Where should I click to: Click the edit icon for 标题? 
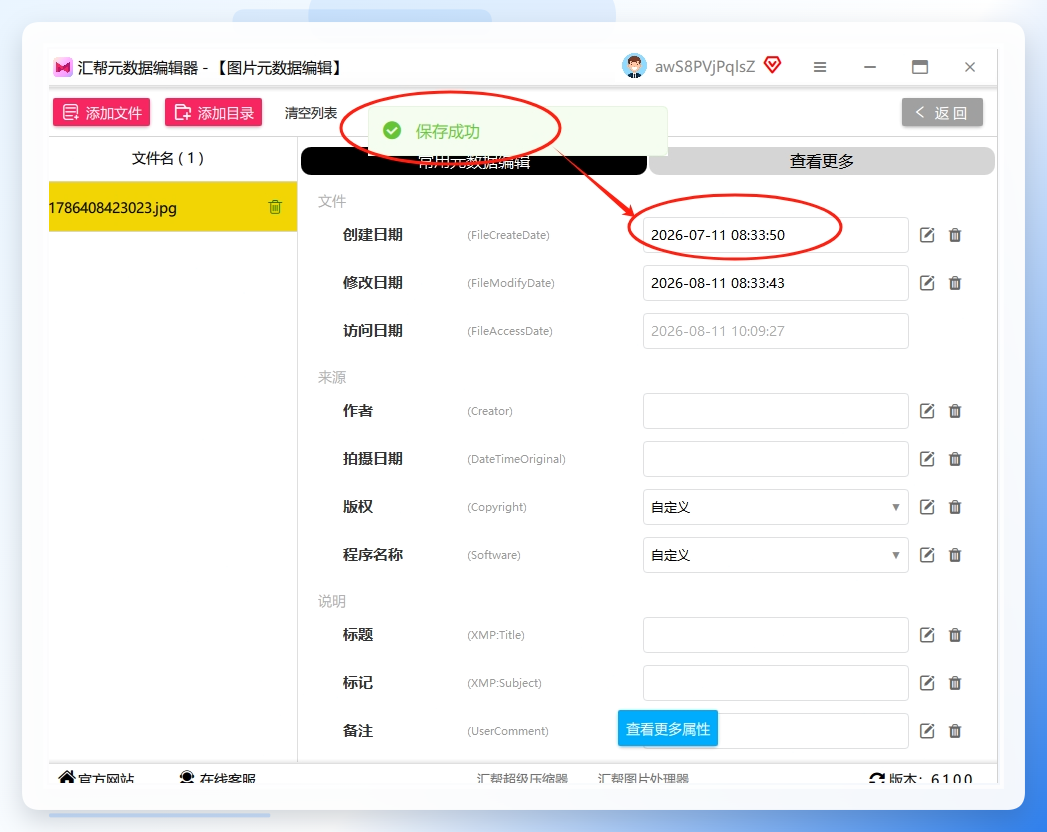pos(927,635)
